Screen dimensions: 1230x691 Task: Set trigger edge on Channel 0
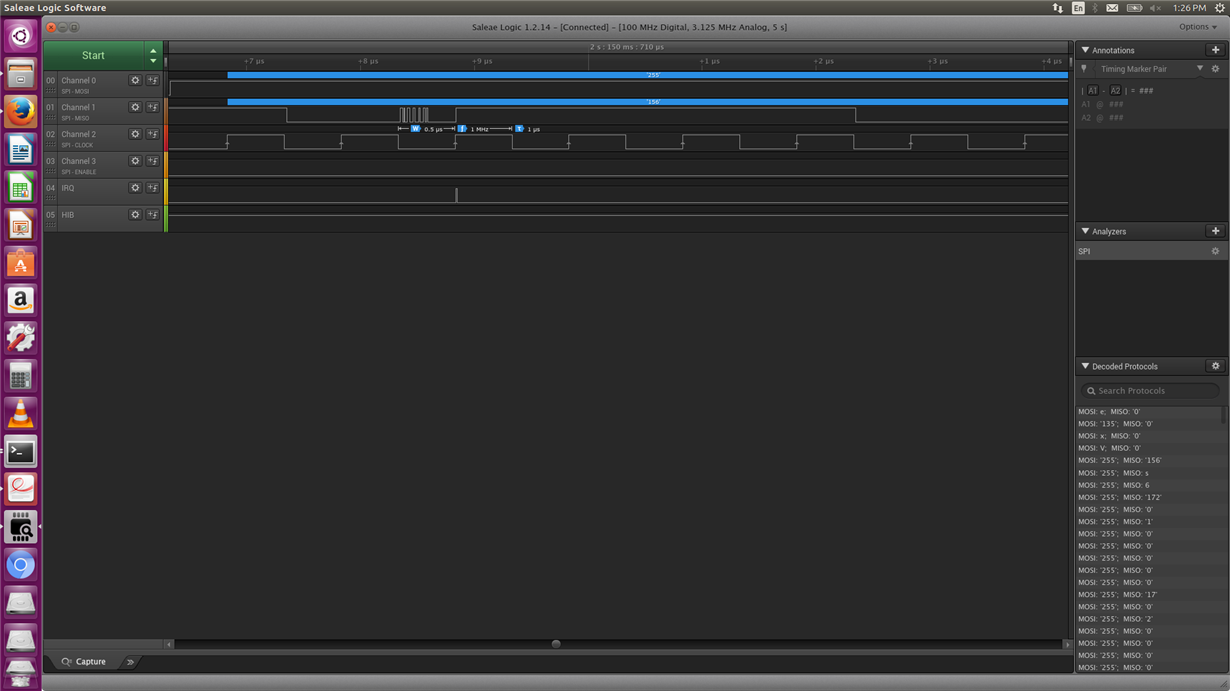153,80
